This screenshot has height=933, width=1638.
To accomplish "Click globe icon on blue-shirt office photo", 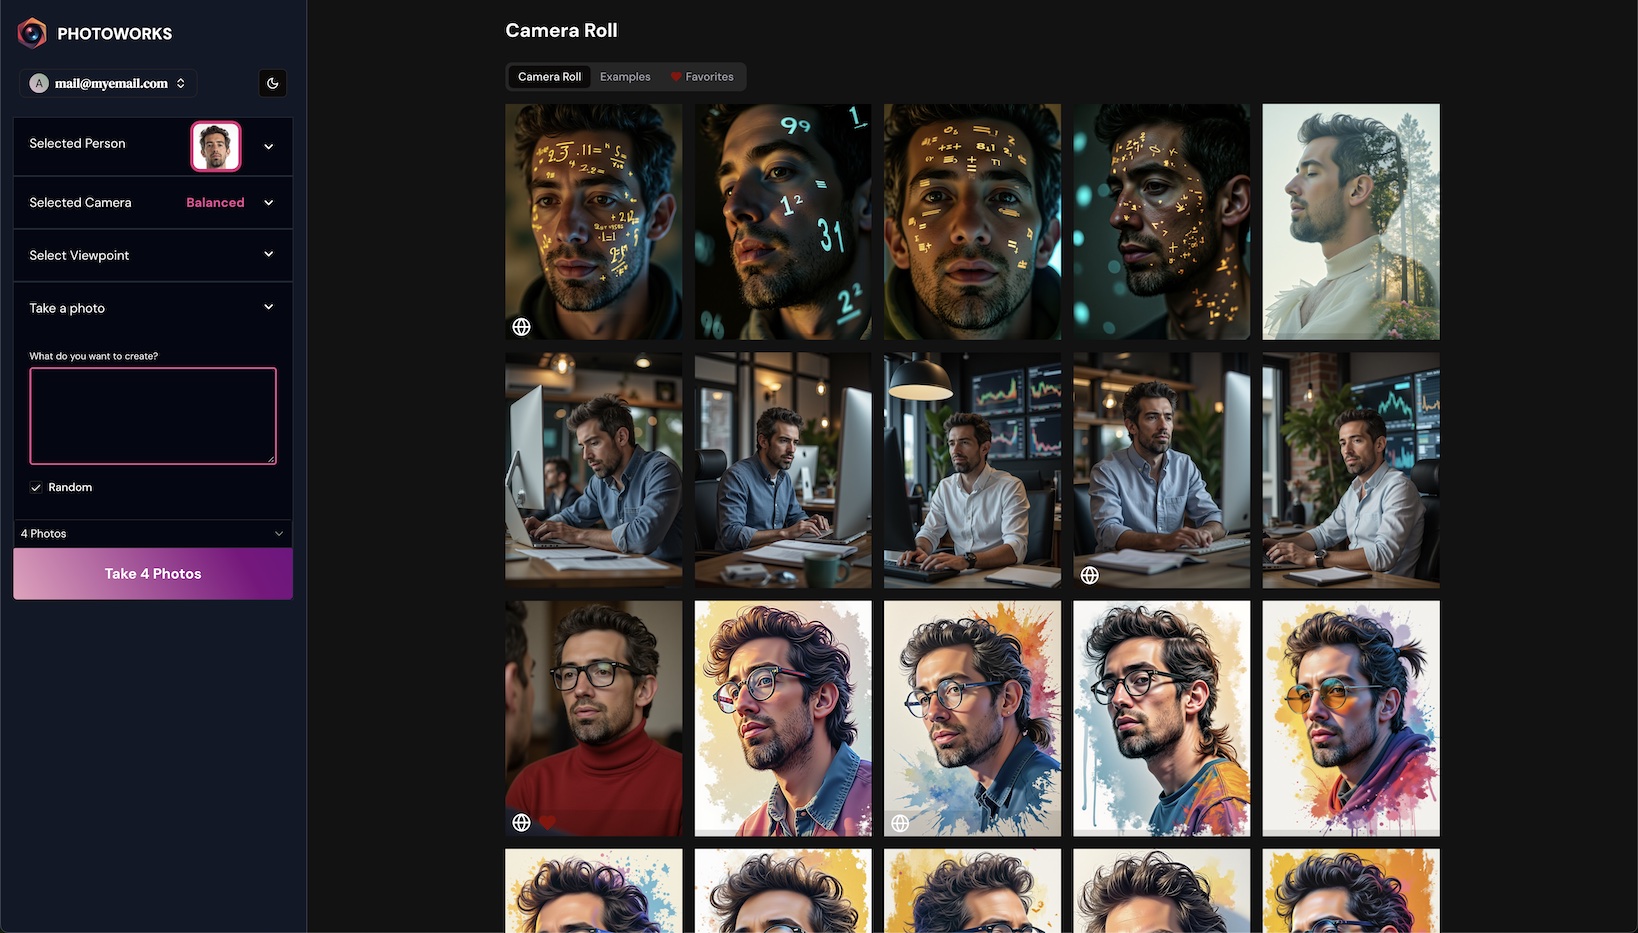I will pyautogui.click(x=1090, y=575).
